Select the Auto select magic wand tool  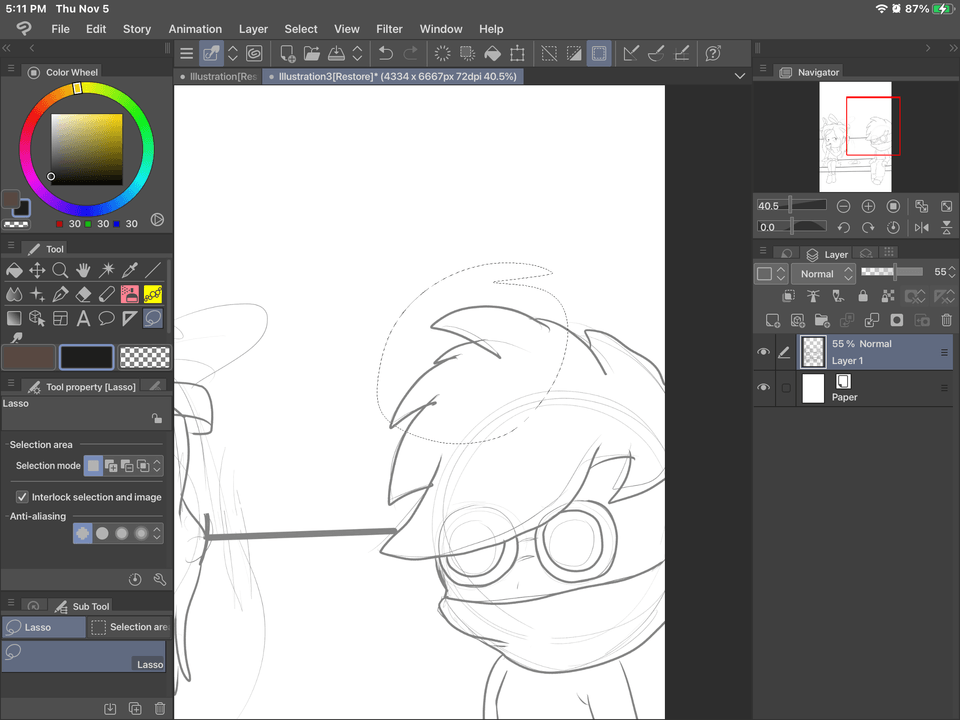click(x=107, y=270)
